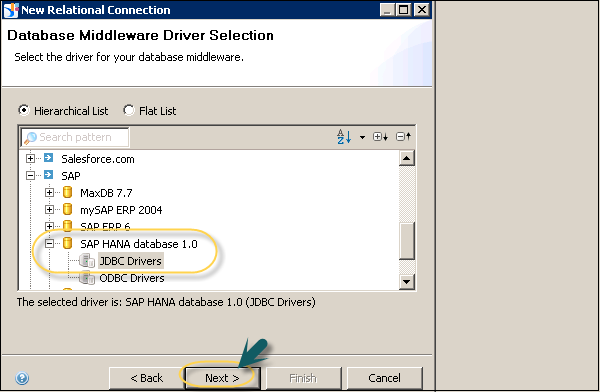Expand the mySAP ERP 2004 node

[49, 209]
